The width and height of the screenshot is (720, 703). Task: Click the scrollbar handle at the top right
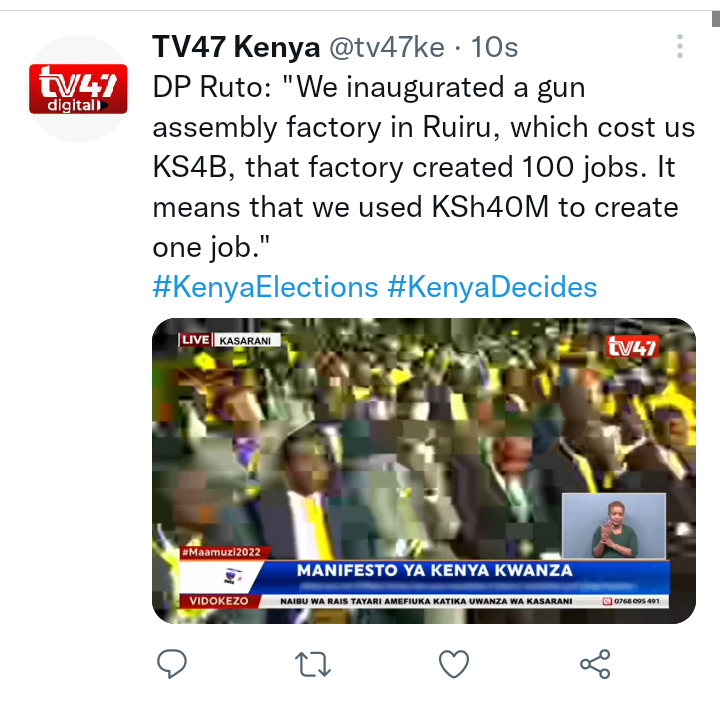click(716, 19)
